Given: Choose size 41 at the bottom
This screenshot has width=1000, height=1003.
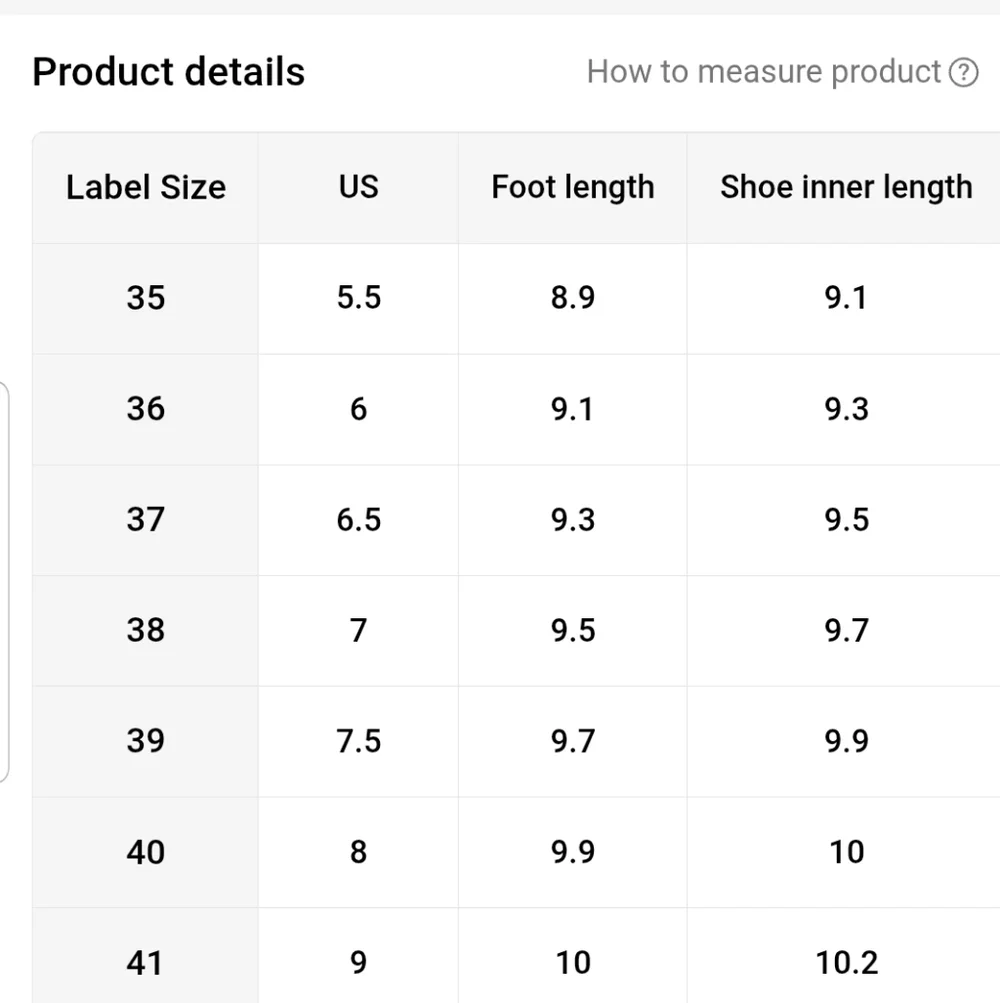Looking at the screenshot, I should 146,962.
